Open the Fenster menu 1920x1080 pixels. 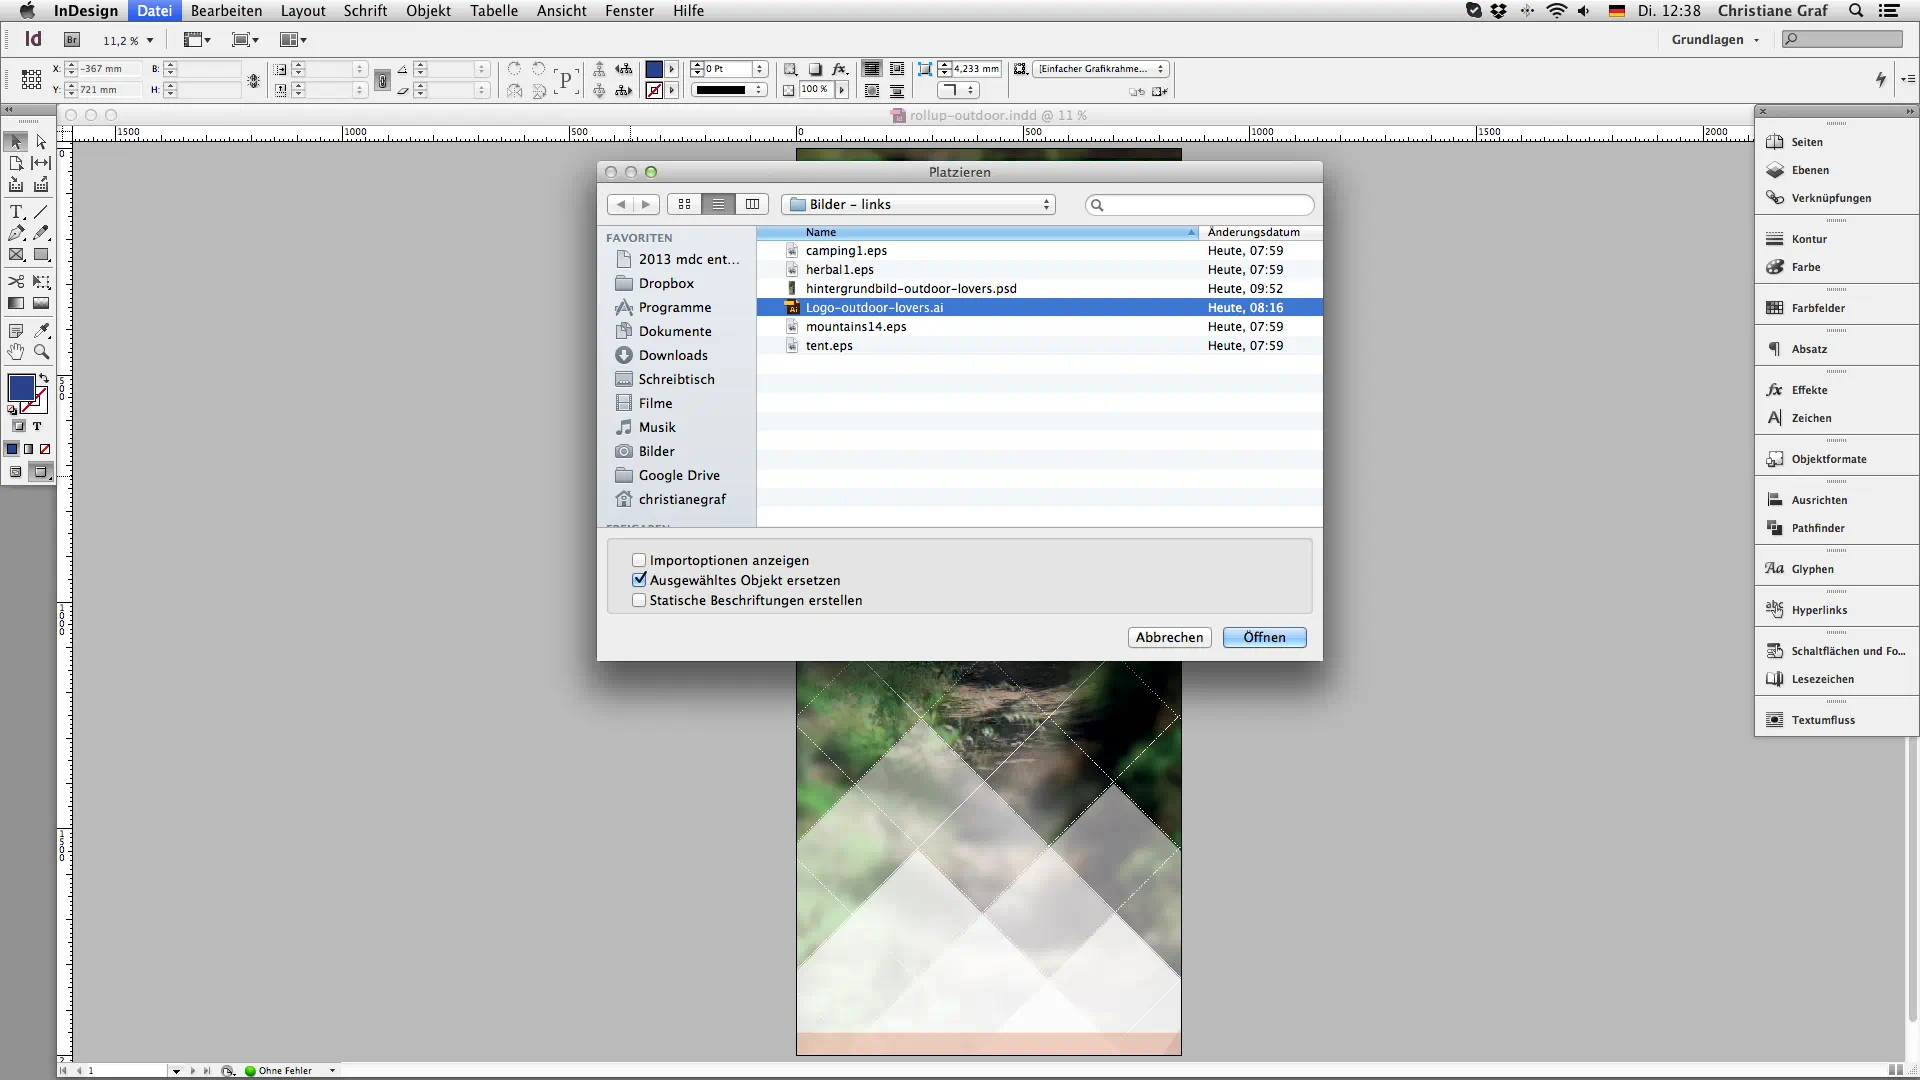click(629, 11)
